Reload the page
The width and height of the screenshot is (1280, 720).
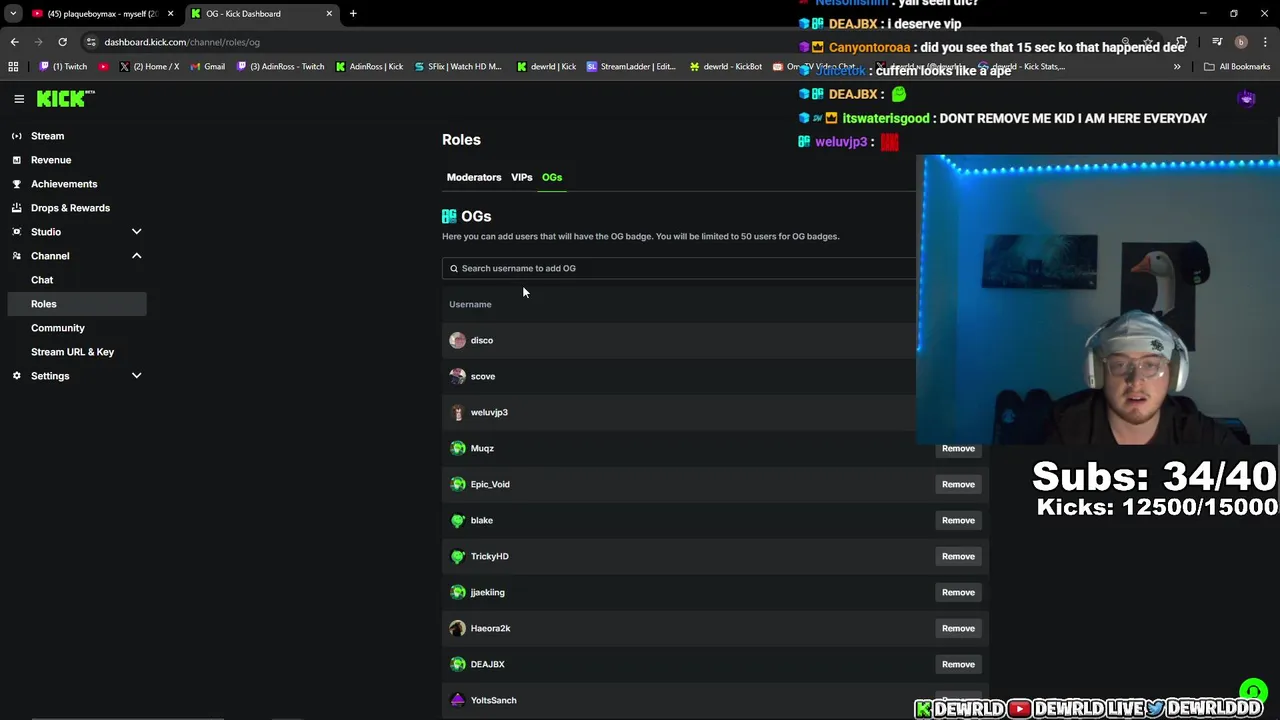[x=62, y=42]
